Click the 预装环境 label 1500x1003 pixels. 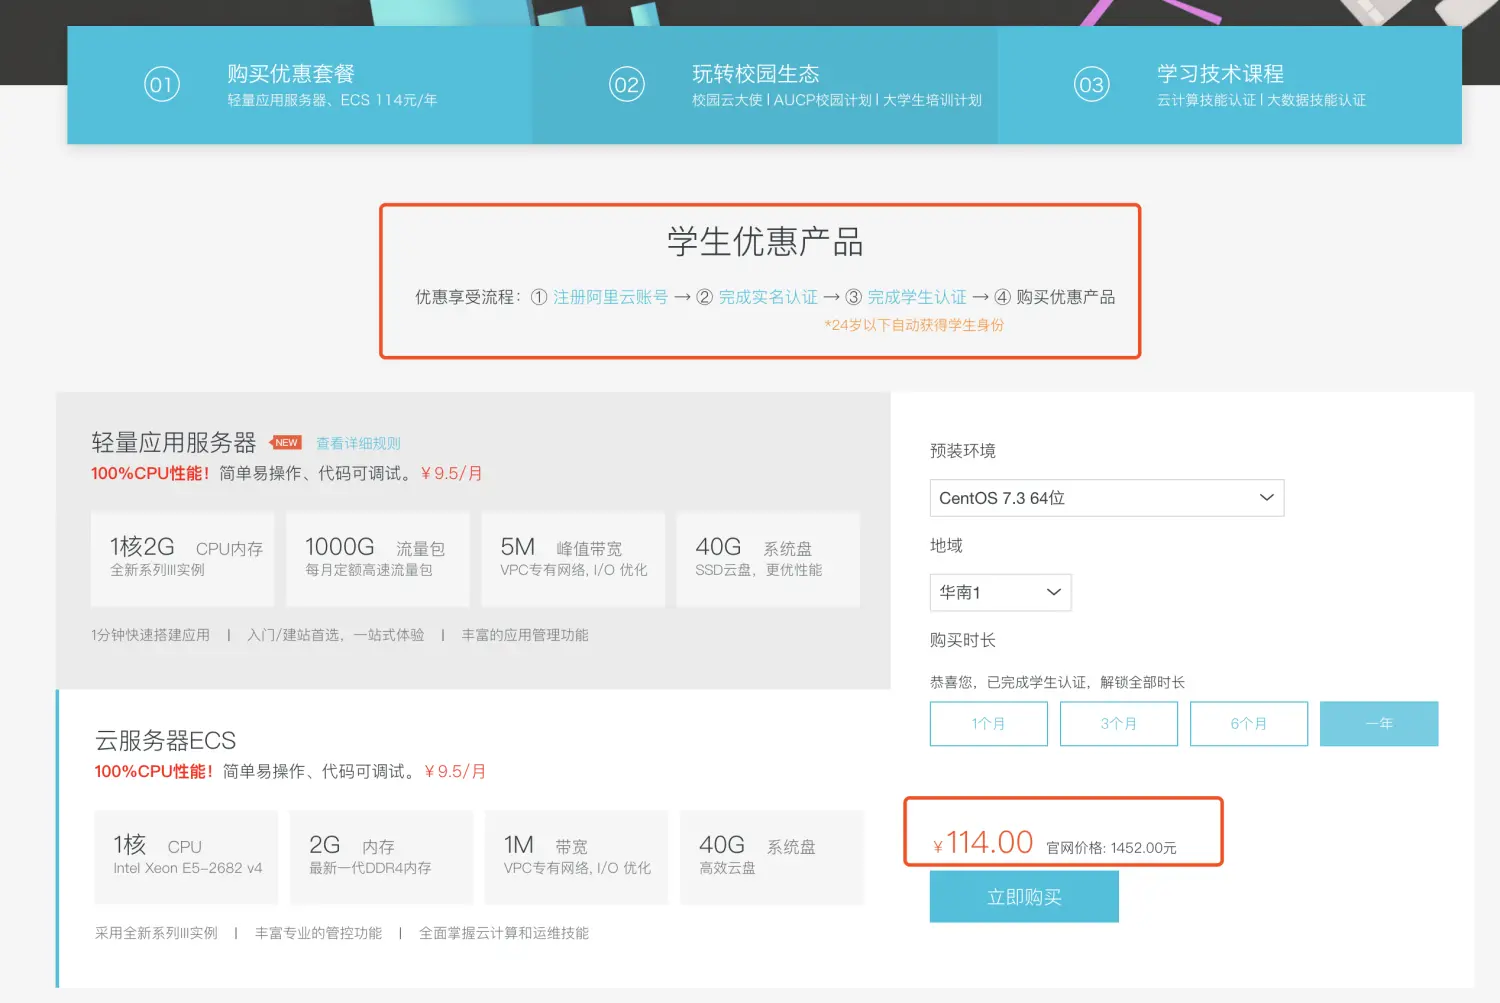click(963, 451)
